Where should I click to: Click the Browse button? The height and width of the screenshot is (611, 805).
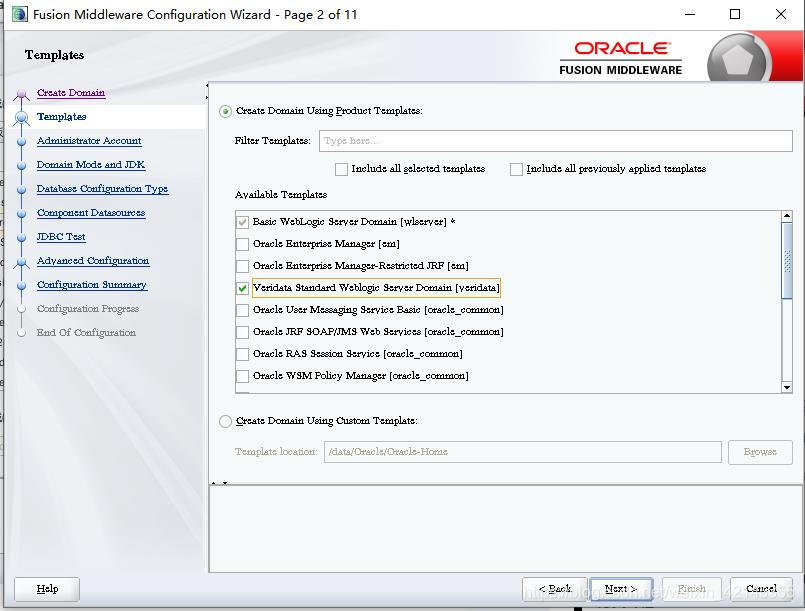click(x=760, y=452)
